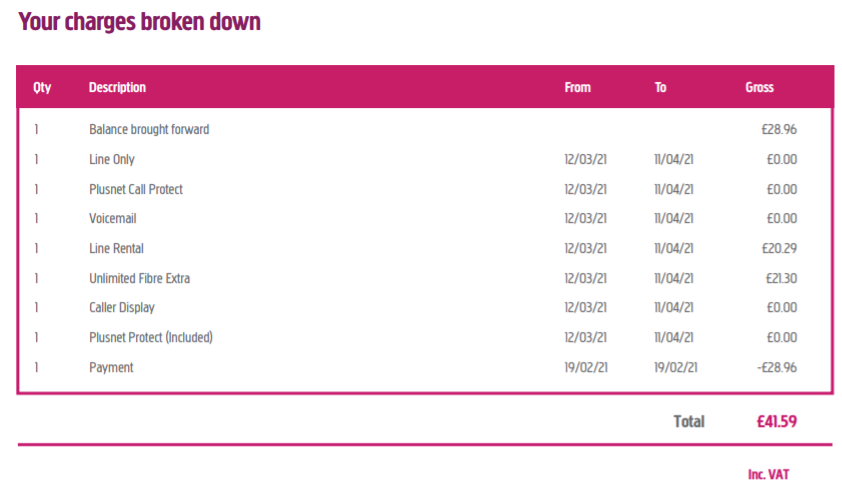842x487 pixels.
Task: Select the 'Unlimited Fibre Extra' entry
Action: pyautogui.click(x=139, y=278)
